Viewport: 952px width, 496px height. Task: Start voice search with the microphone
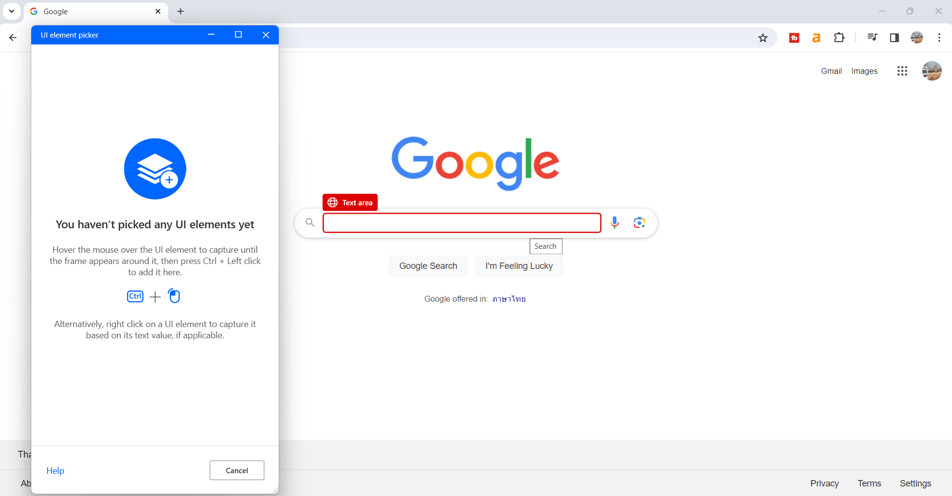tap(614, 223)
